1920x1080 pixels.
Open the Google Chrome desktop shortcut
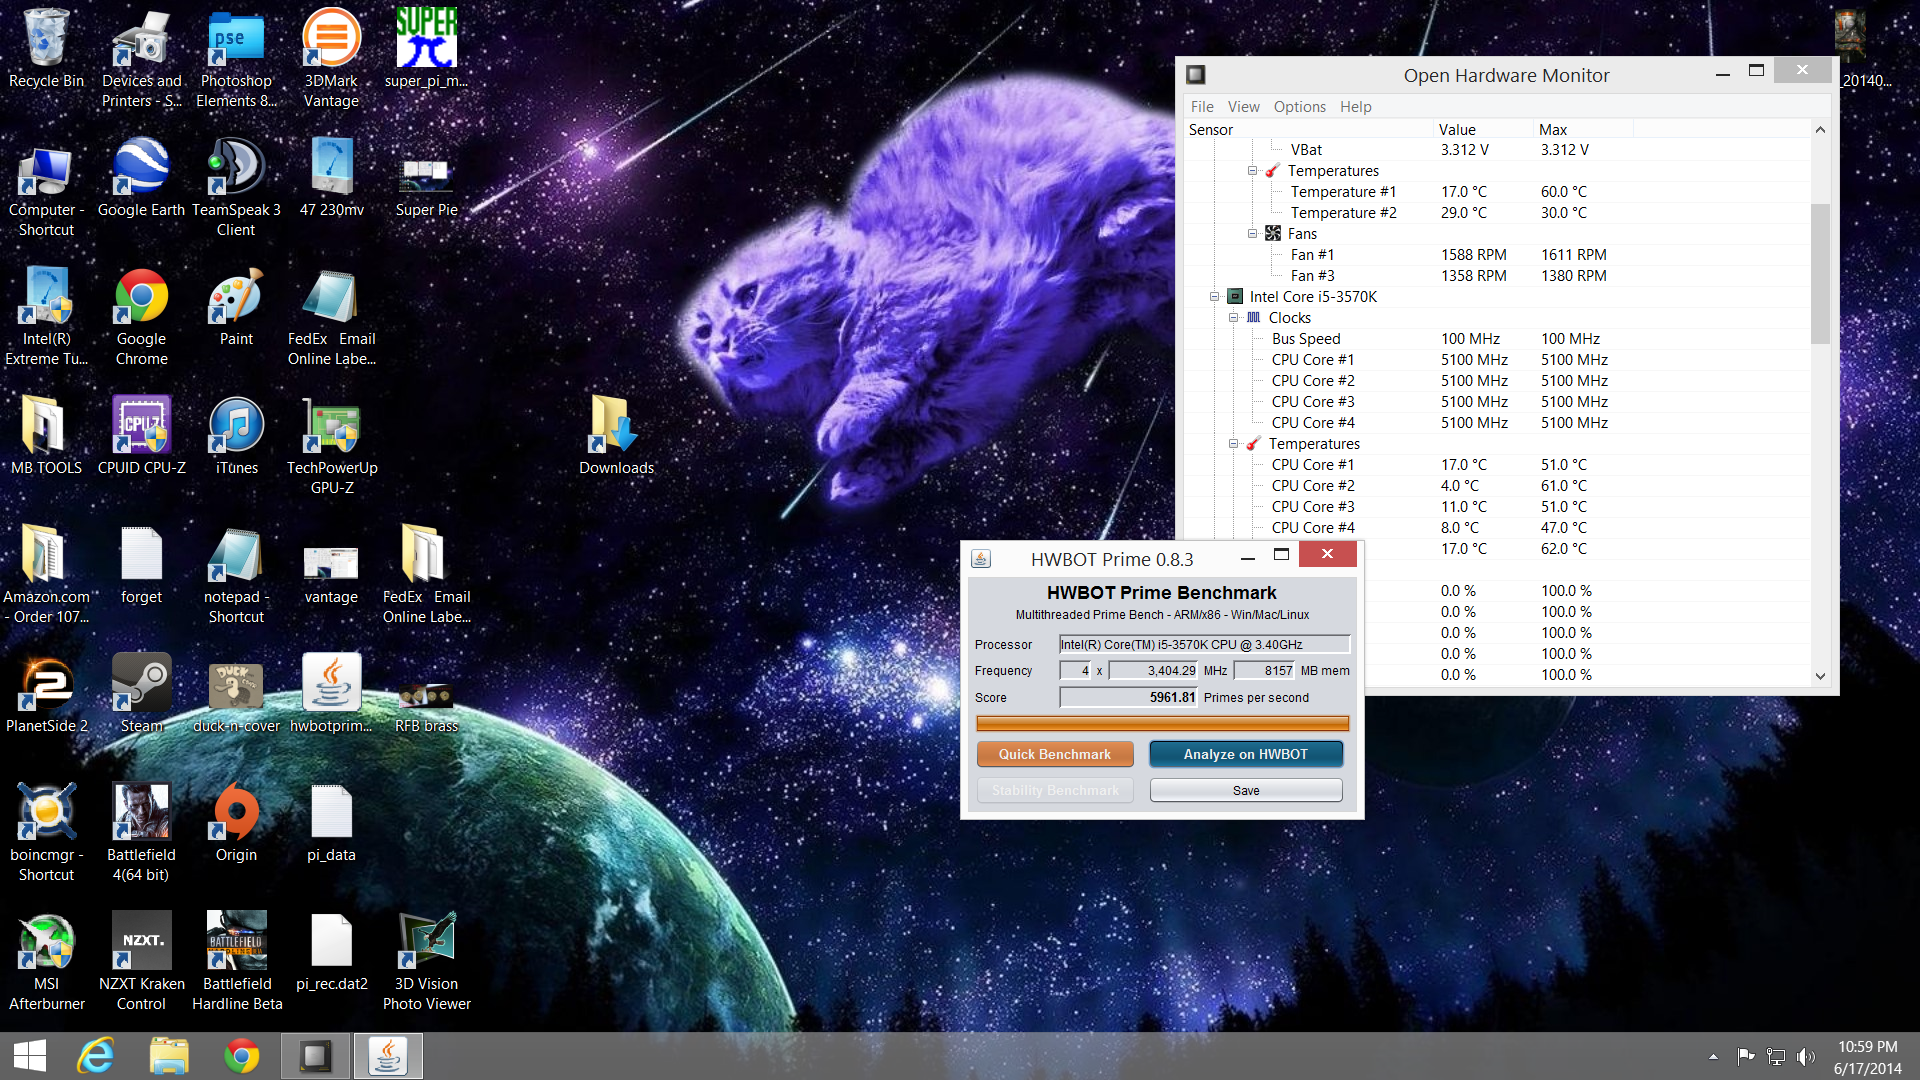tap(141, 316)
